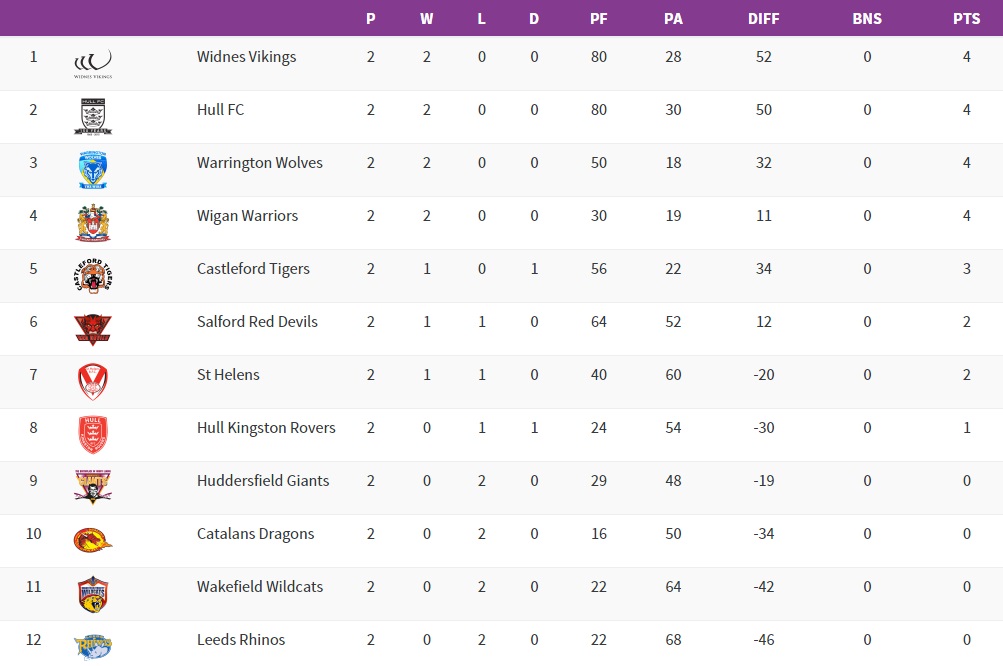
Task: Click the Huddersfield Giants logo
Action: (x=93, y=487)
